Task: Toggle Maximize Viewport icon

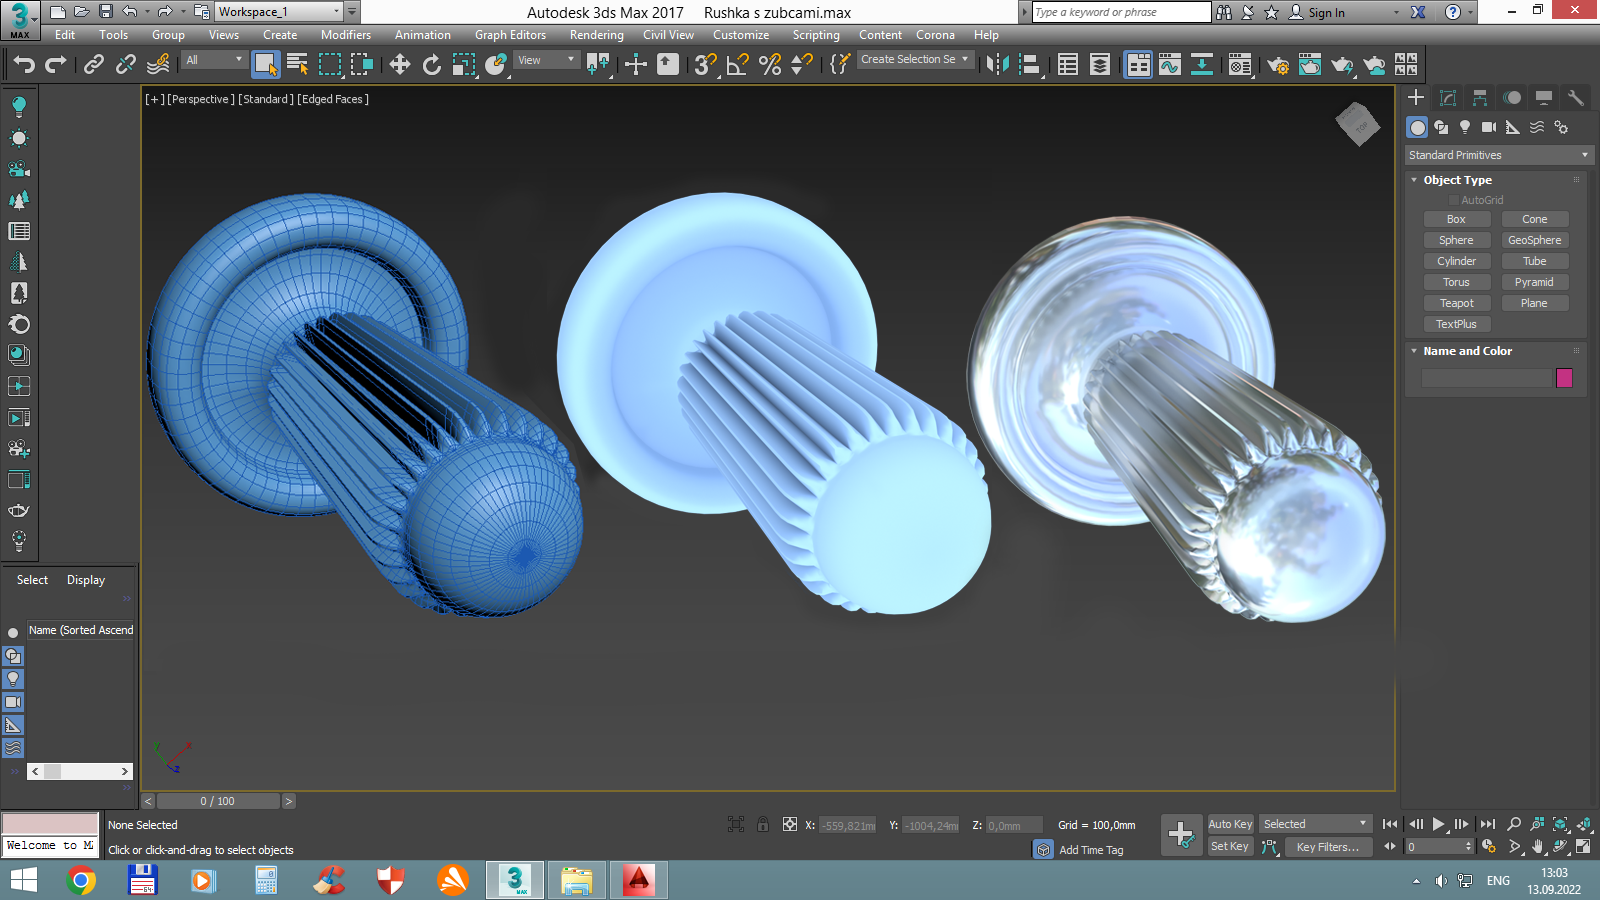Action: 1583,846
